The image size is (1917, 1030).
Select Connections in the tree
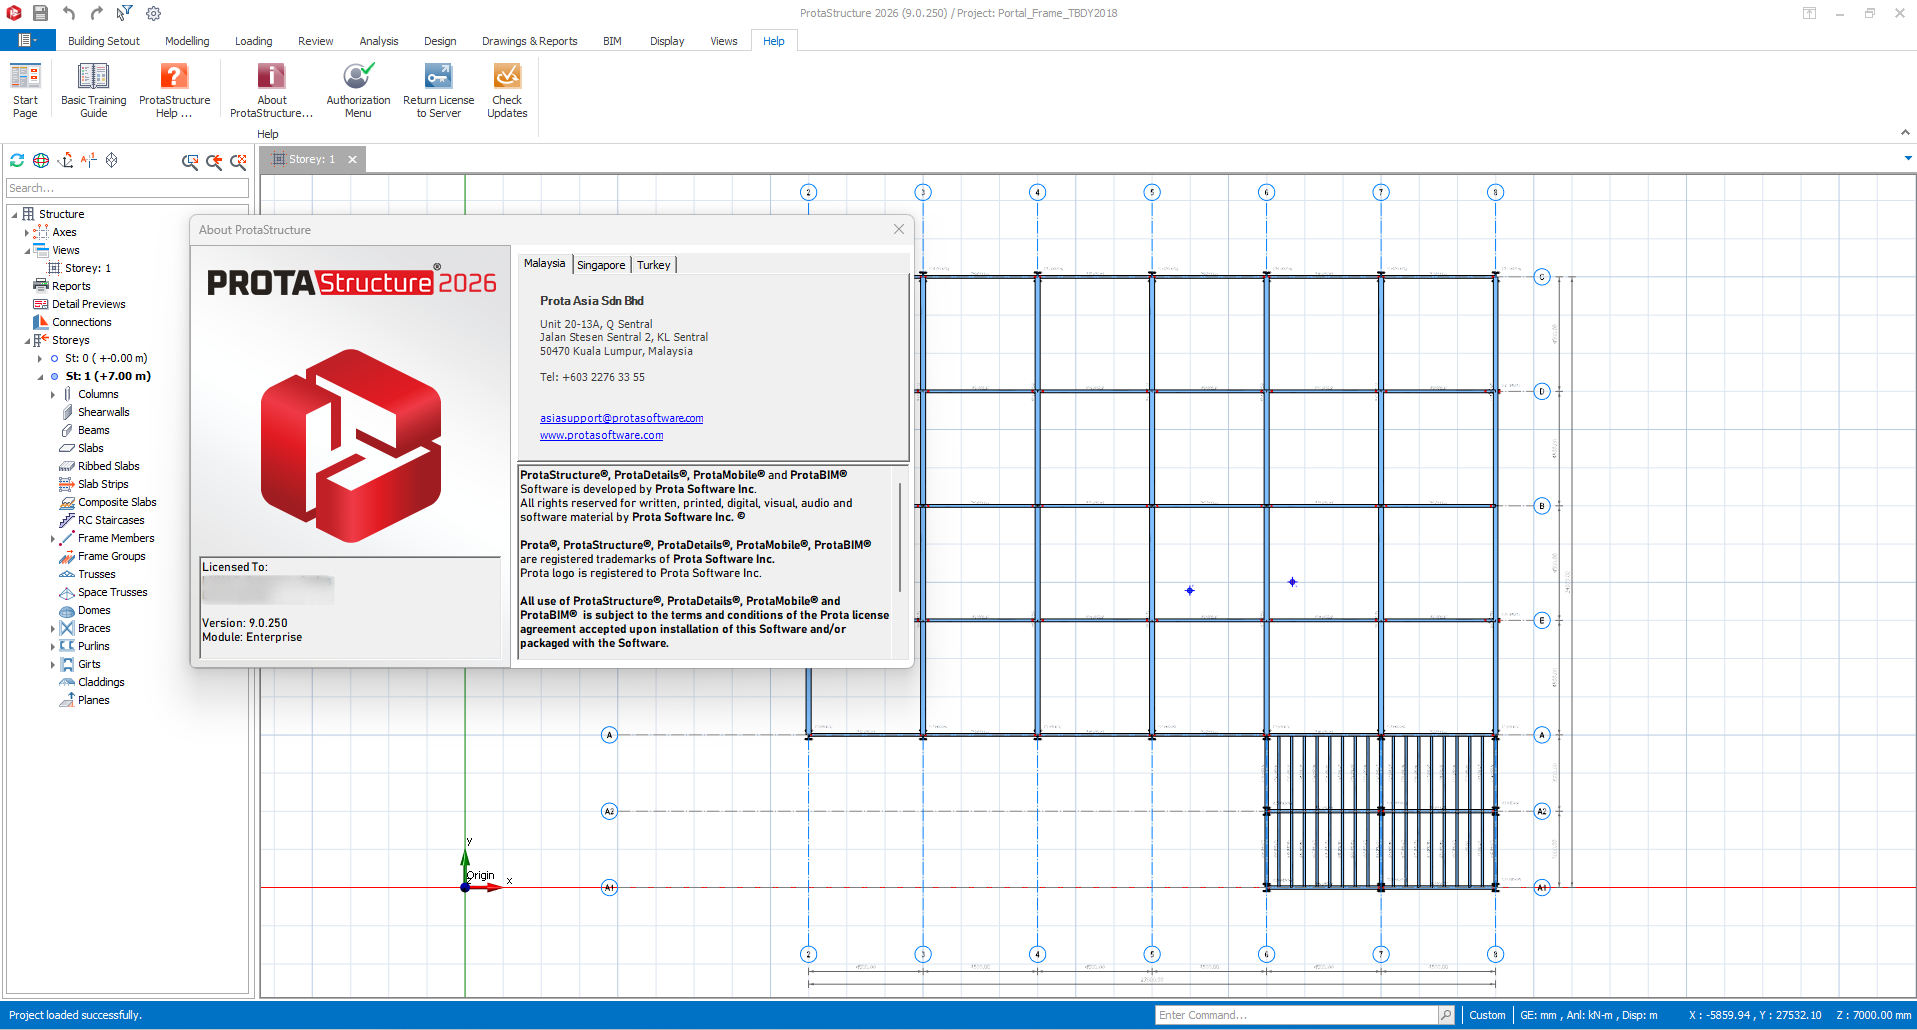point(81,322)
